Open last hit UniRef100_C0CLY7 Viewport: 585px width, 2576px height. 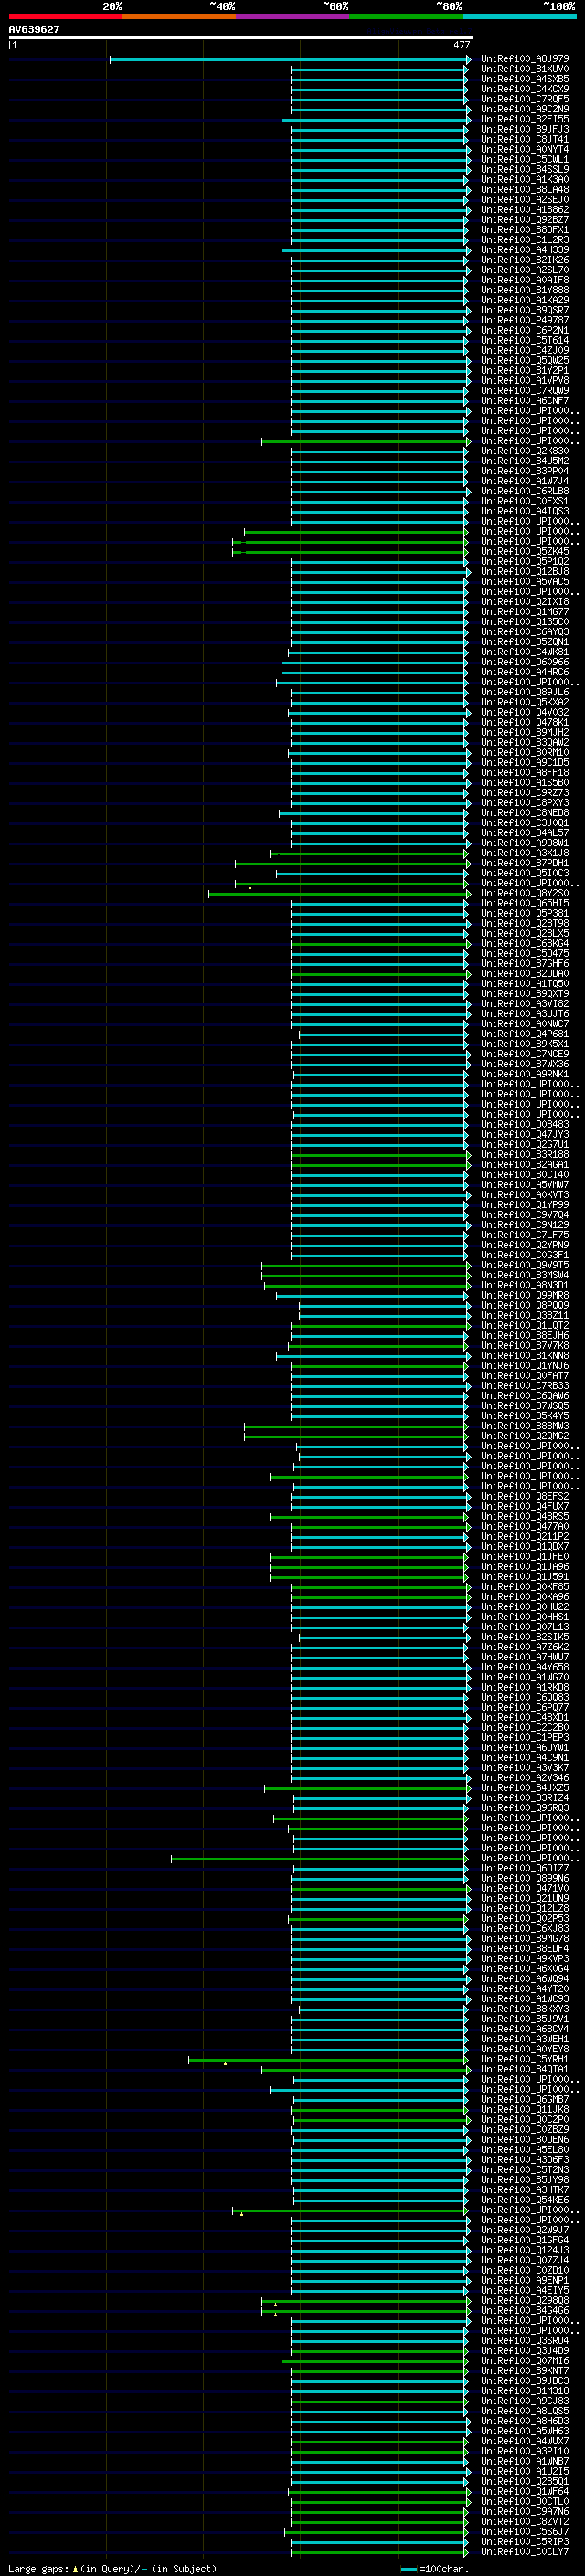(525, 2551)
